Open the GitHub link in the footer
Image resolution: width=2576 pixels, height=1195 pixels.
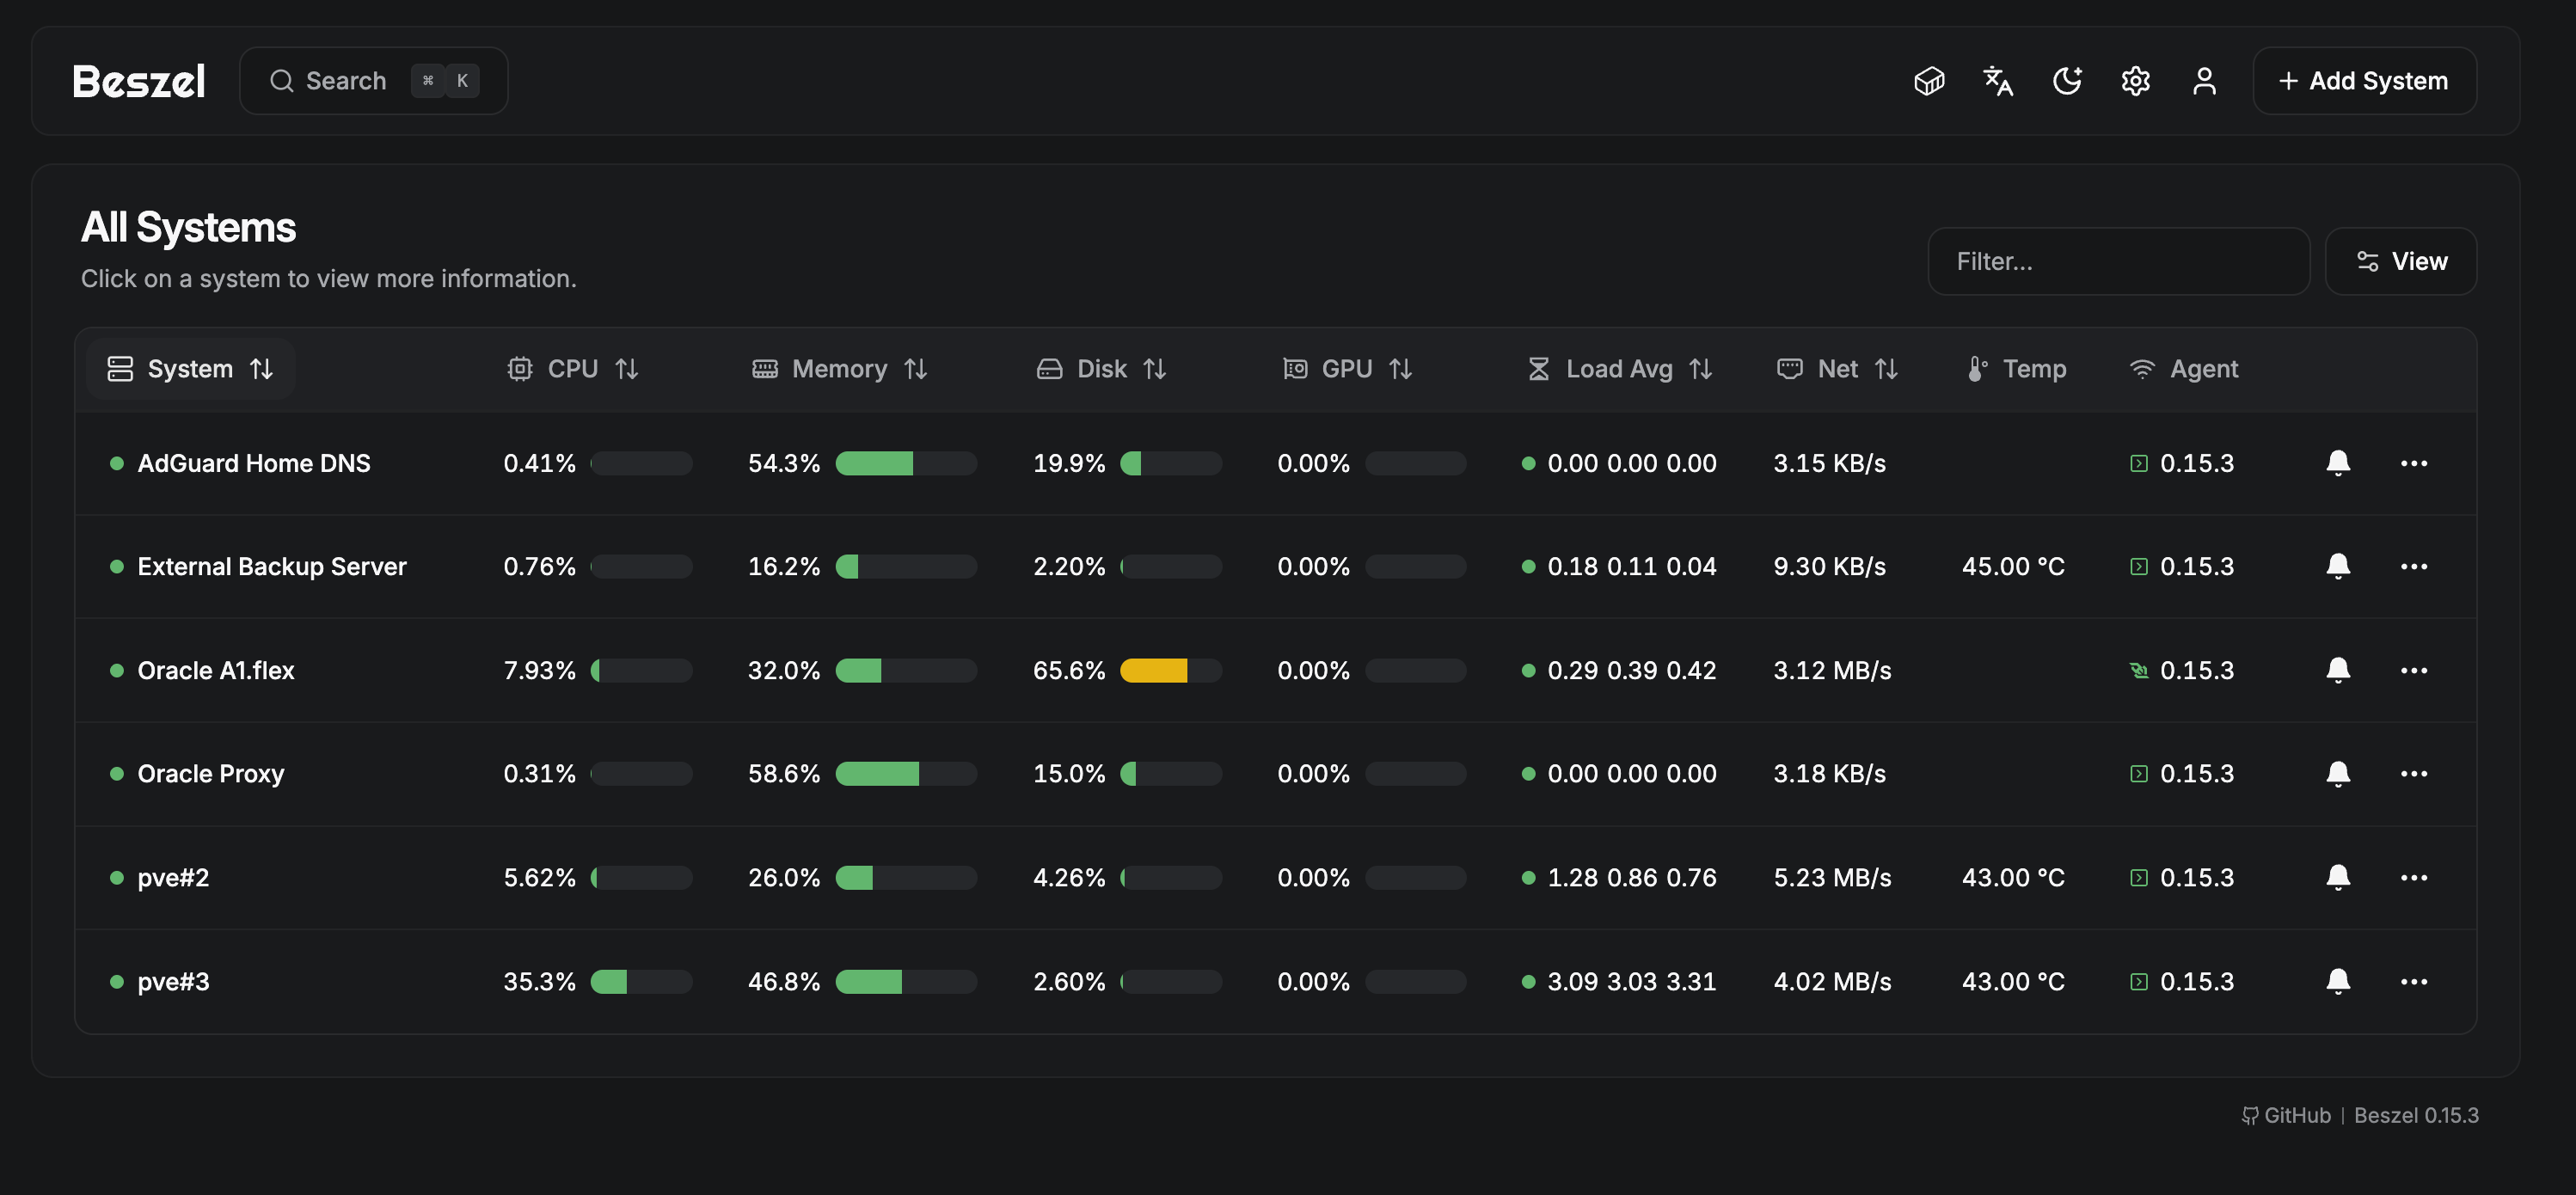(x=2286, y=1114)
